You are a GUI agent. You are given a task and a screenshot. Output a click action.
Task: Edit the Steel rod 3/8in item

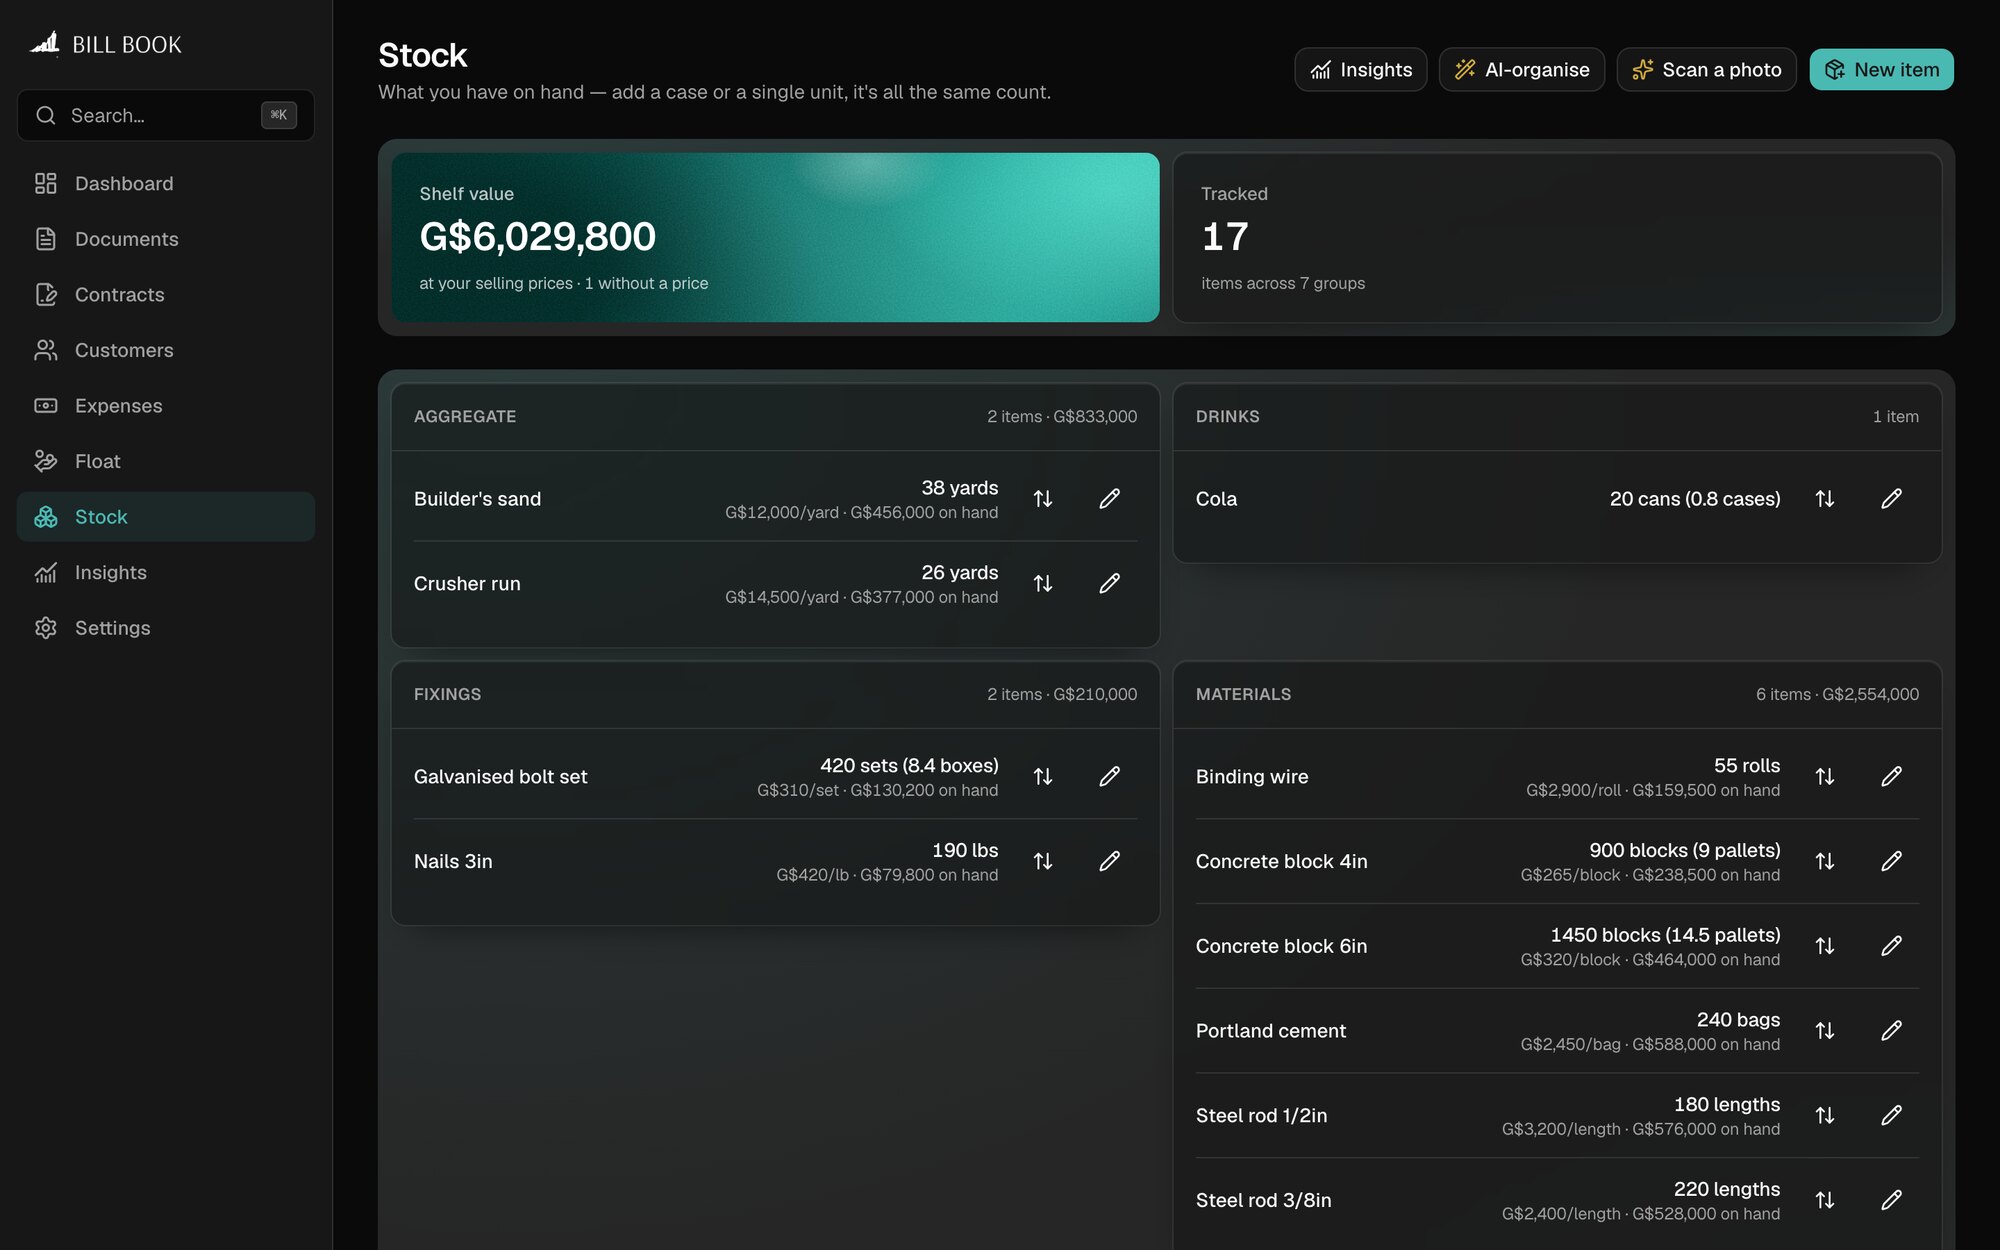coord(1892,1201)
